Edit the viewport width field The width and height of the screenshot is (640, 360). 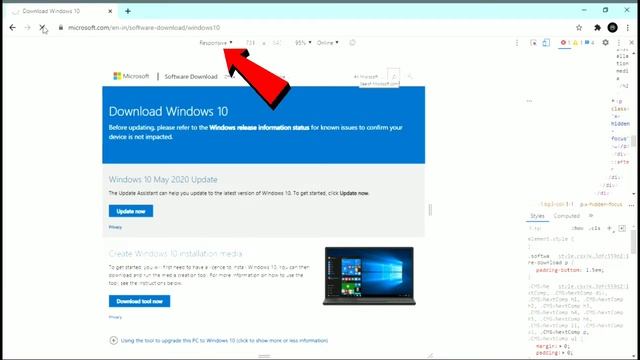click(x=250, y=42)
